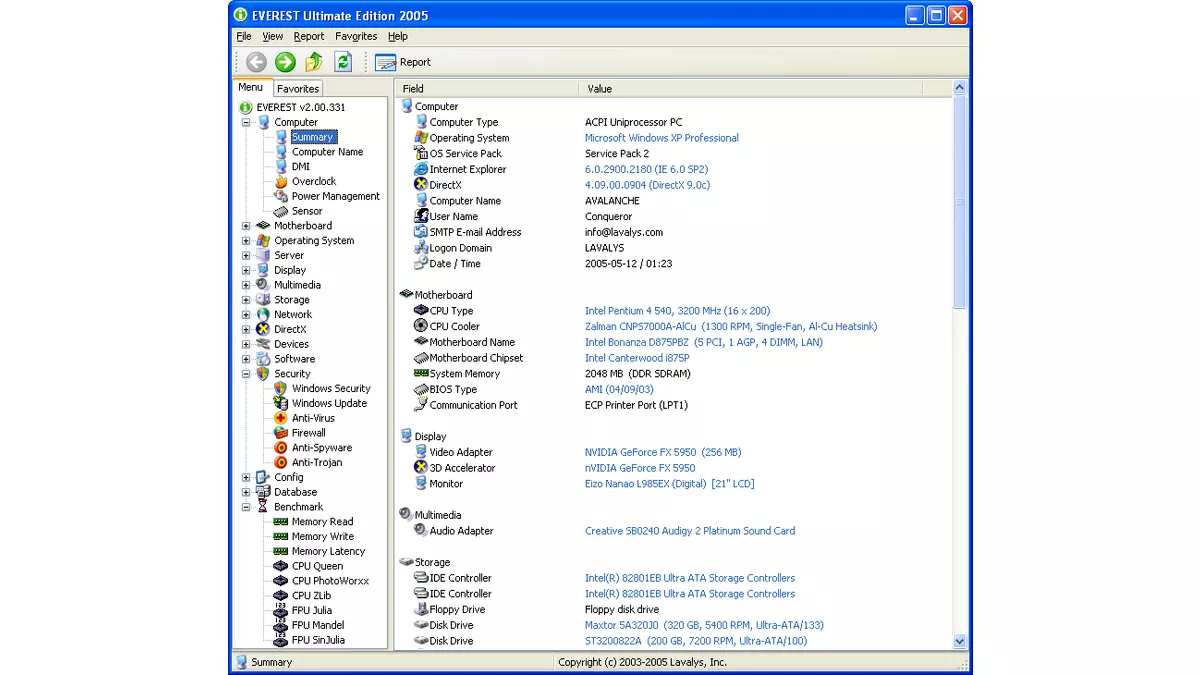Follow the Microsoft Windows XP Professional link
Screen dimensions: 1200x675
pyautogui.click(x=661, y=138)
